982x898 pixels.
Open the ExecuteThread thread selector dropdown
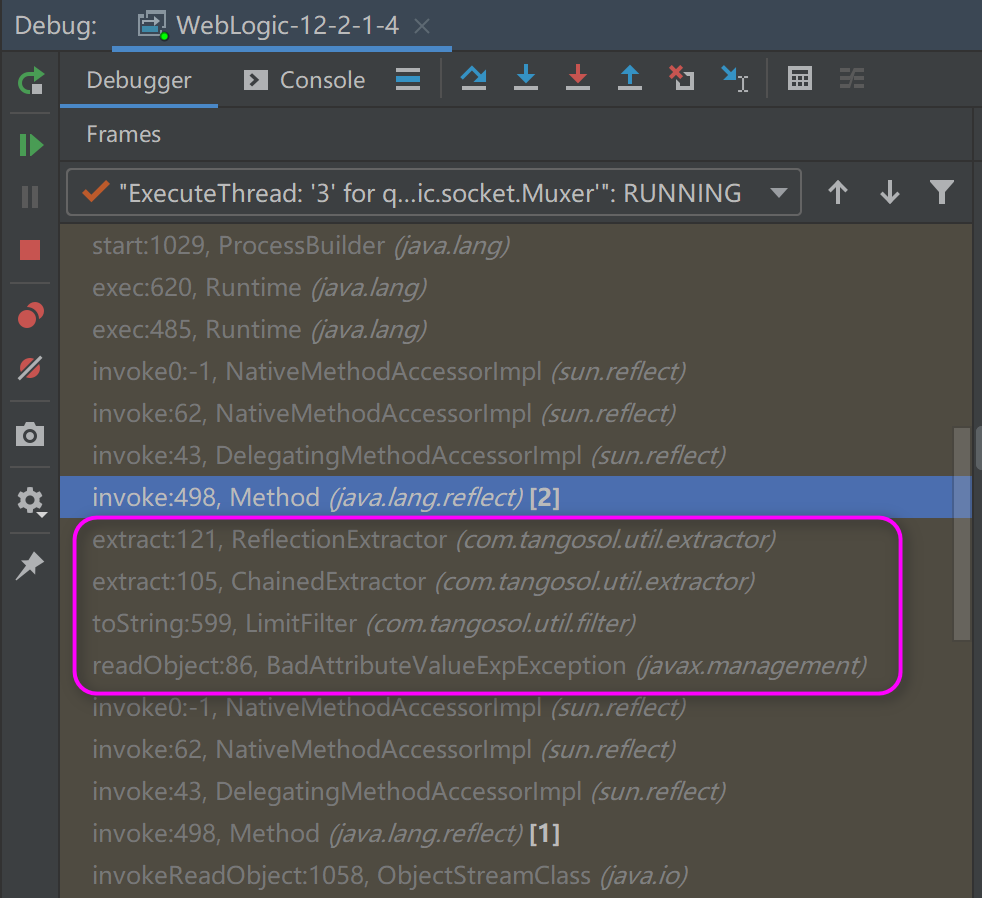433,193
